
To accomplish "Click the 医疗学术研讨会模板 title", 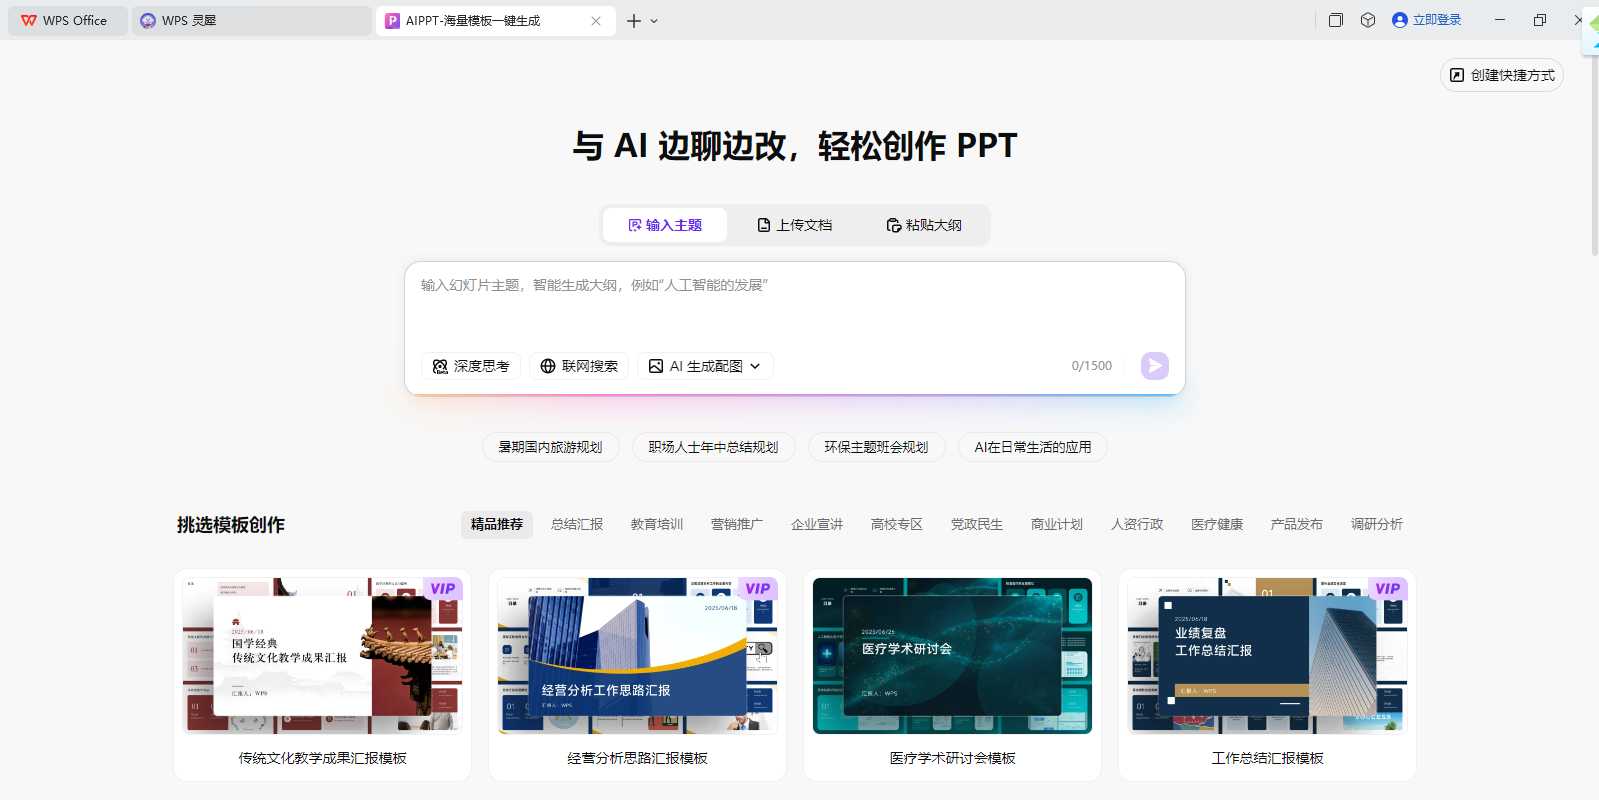I will tap(952, 758).
